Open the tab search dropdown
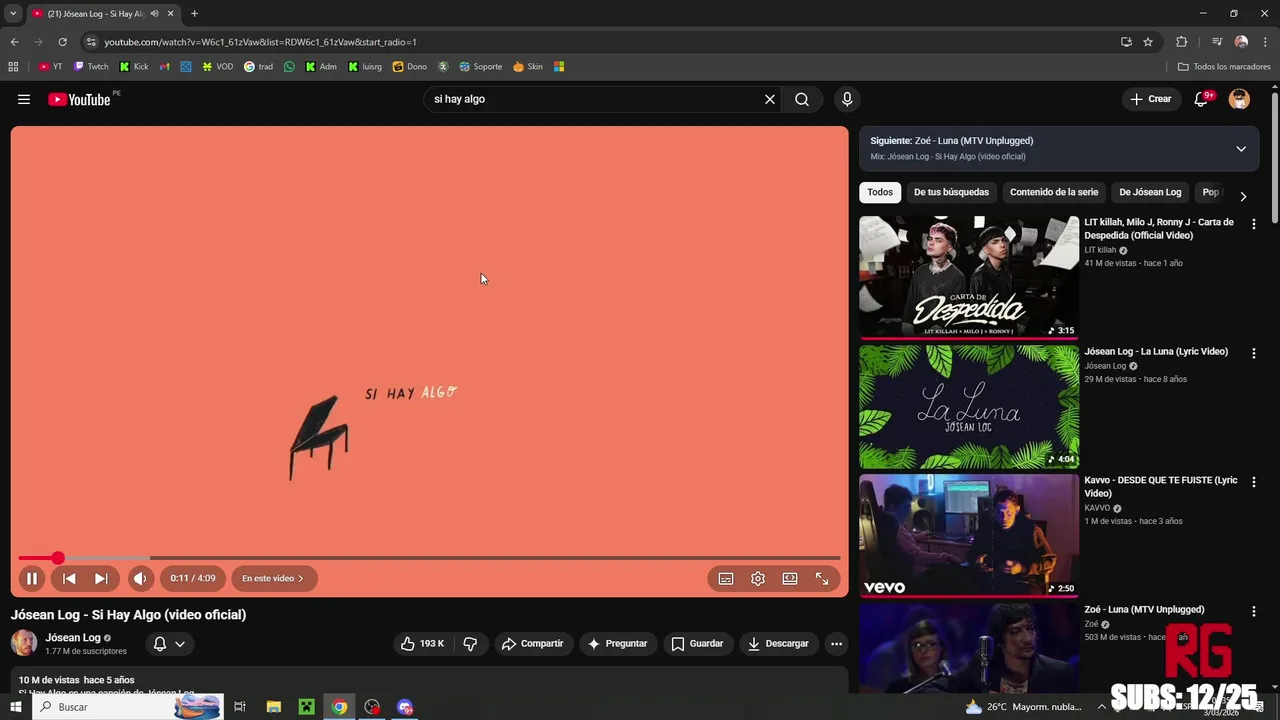 tap(13, 14)
